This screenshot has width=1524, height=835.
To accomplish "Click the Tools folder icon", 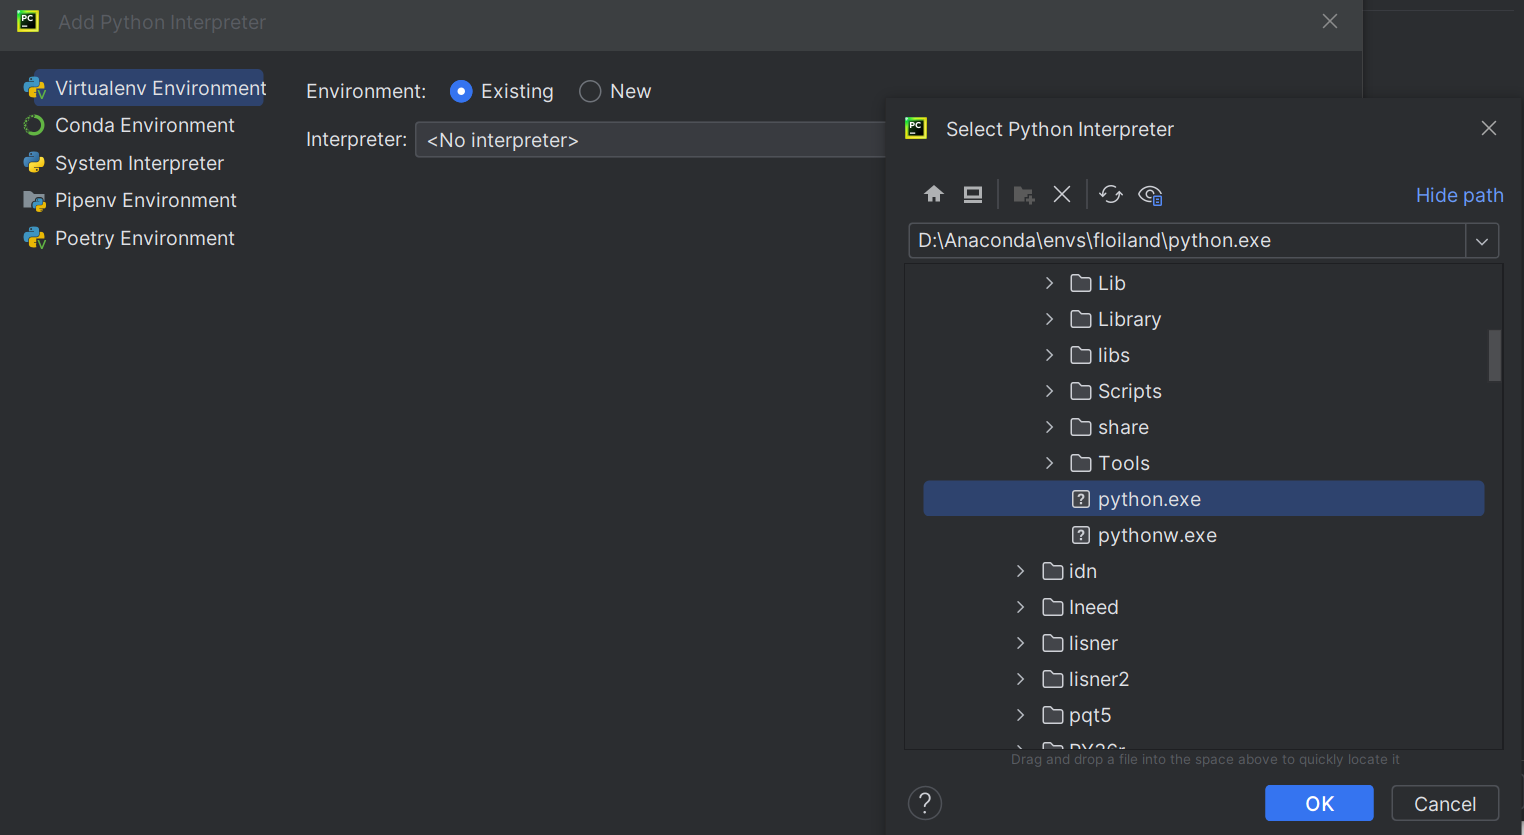I will click(x=1080, y=463).
